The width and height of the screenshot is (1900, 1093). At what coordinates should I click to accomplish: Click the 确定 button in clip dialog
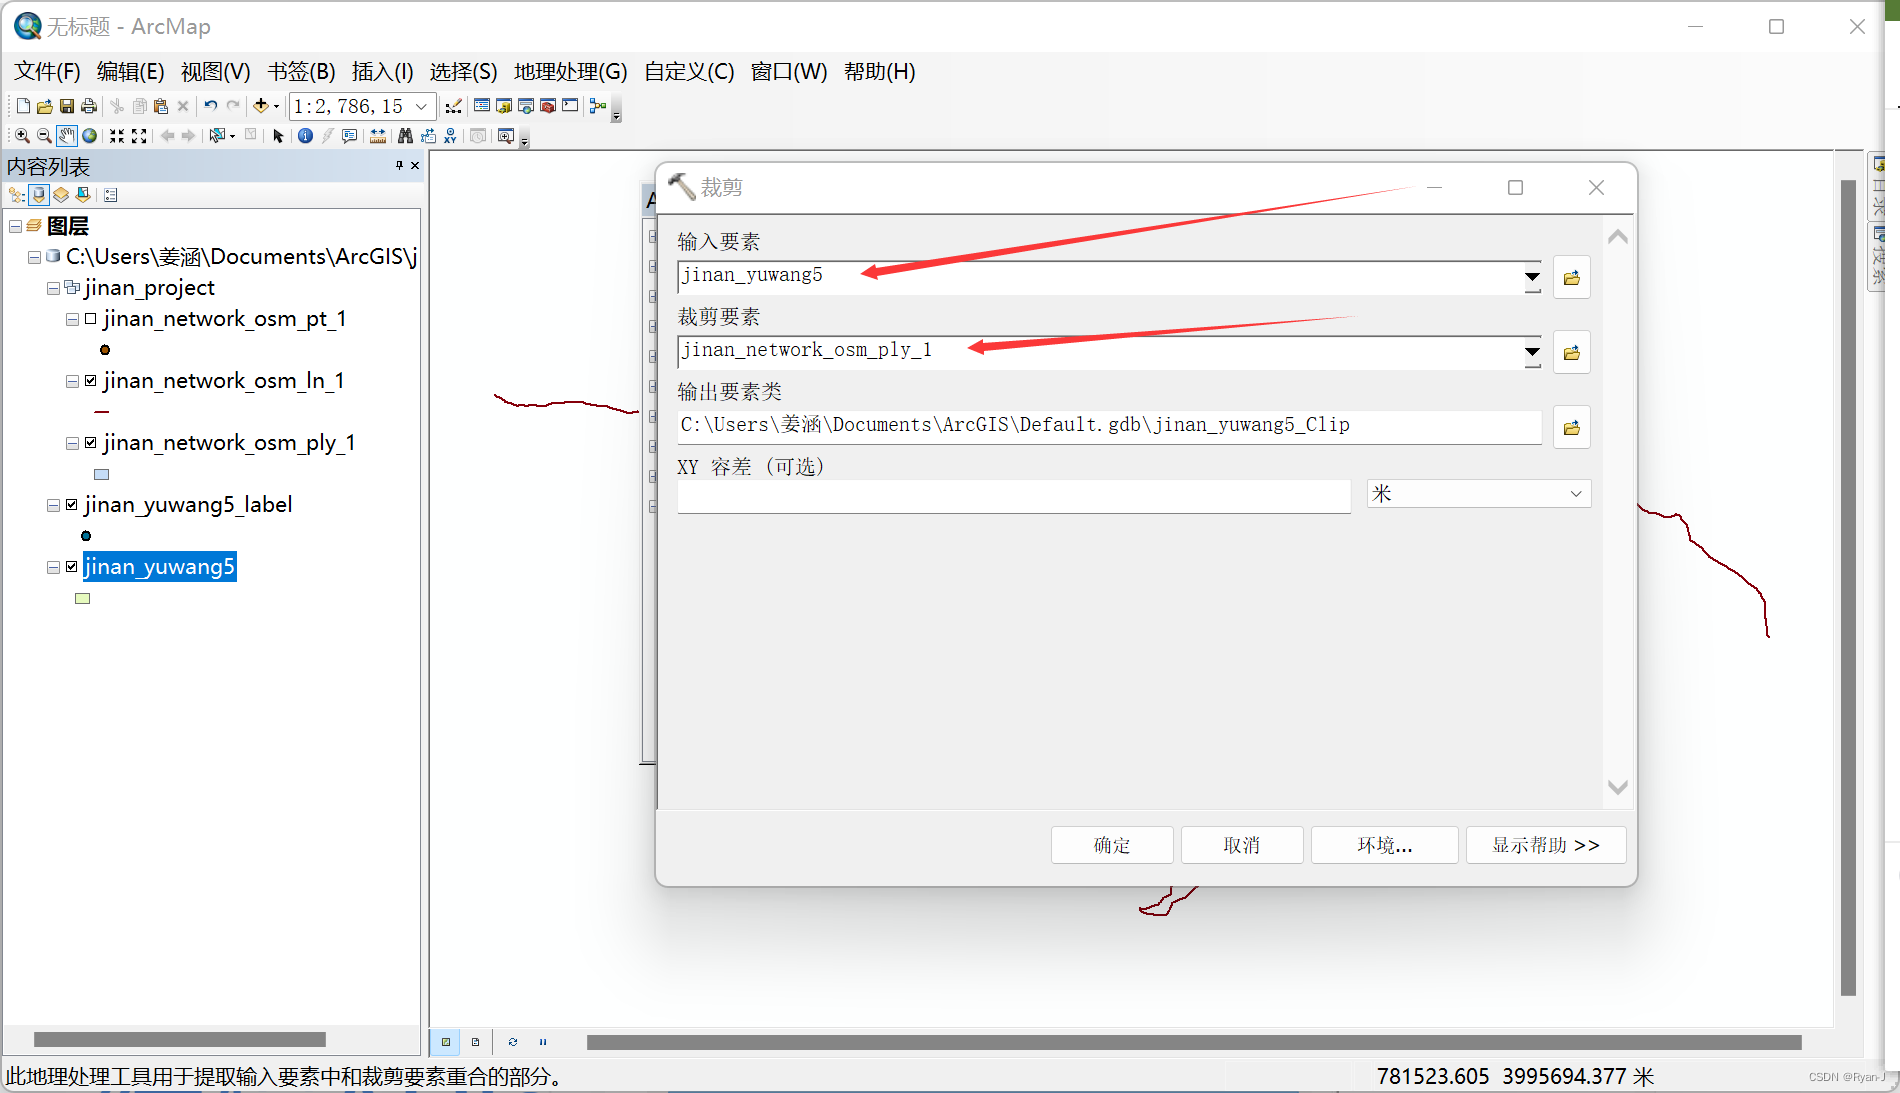coord(1112,845)
